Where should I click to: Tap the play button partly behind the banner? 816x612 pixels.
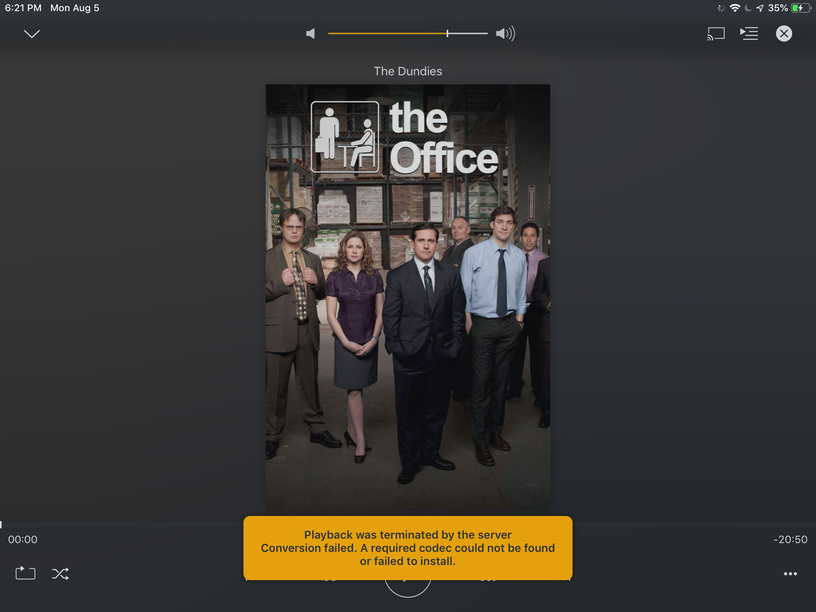tap(408, 588)
